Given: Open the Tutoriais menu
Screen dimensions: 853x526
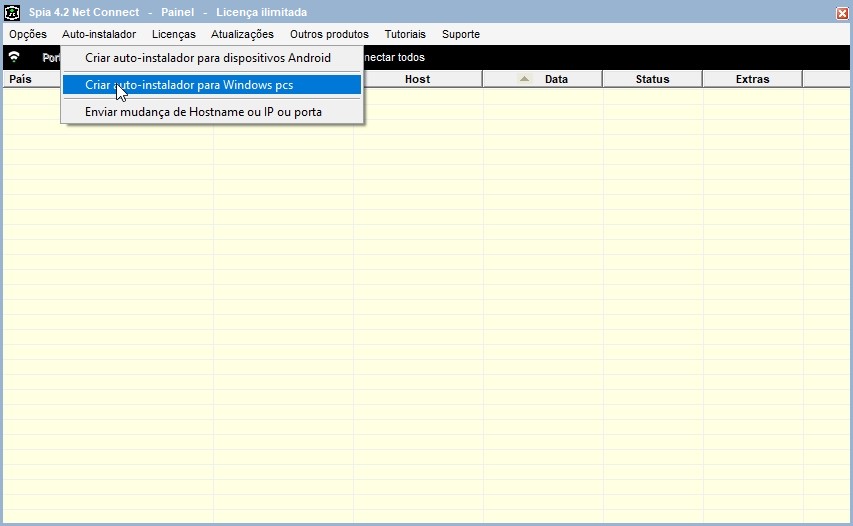Looking at the screenshot, I should [x=405, y=34].
